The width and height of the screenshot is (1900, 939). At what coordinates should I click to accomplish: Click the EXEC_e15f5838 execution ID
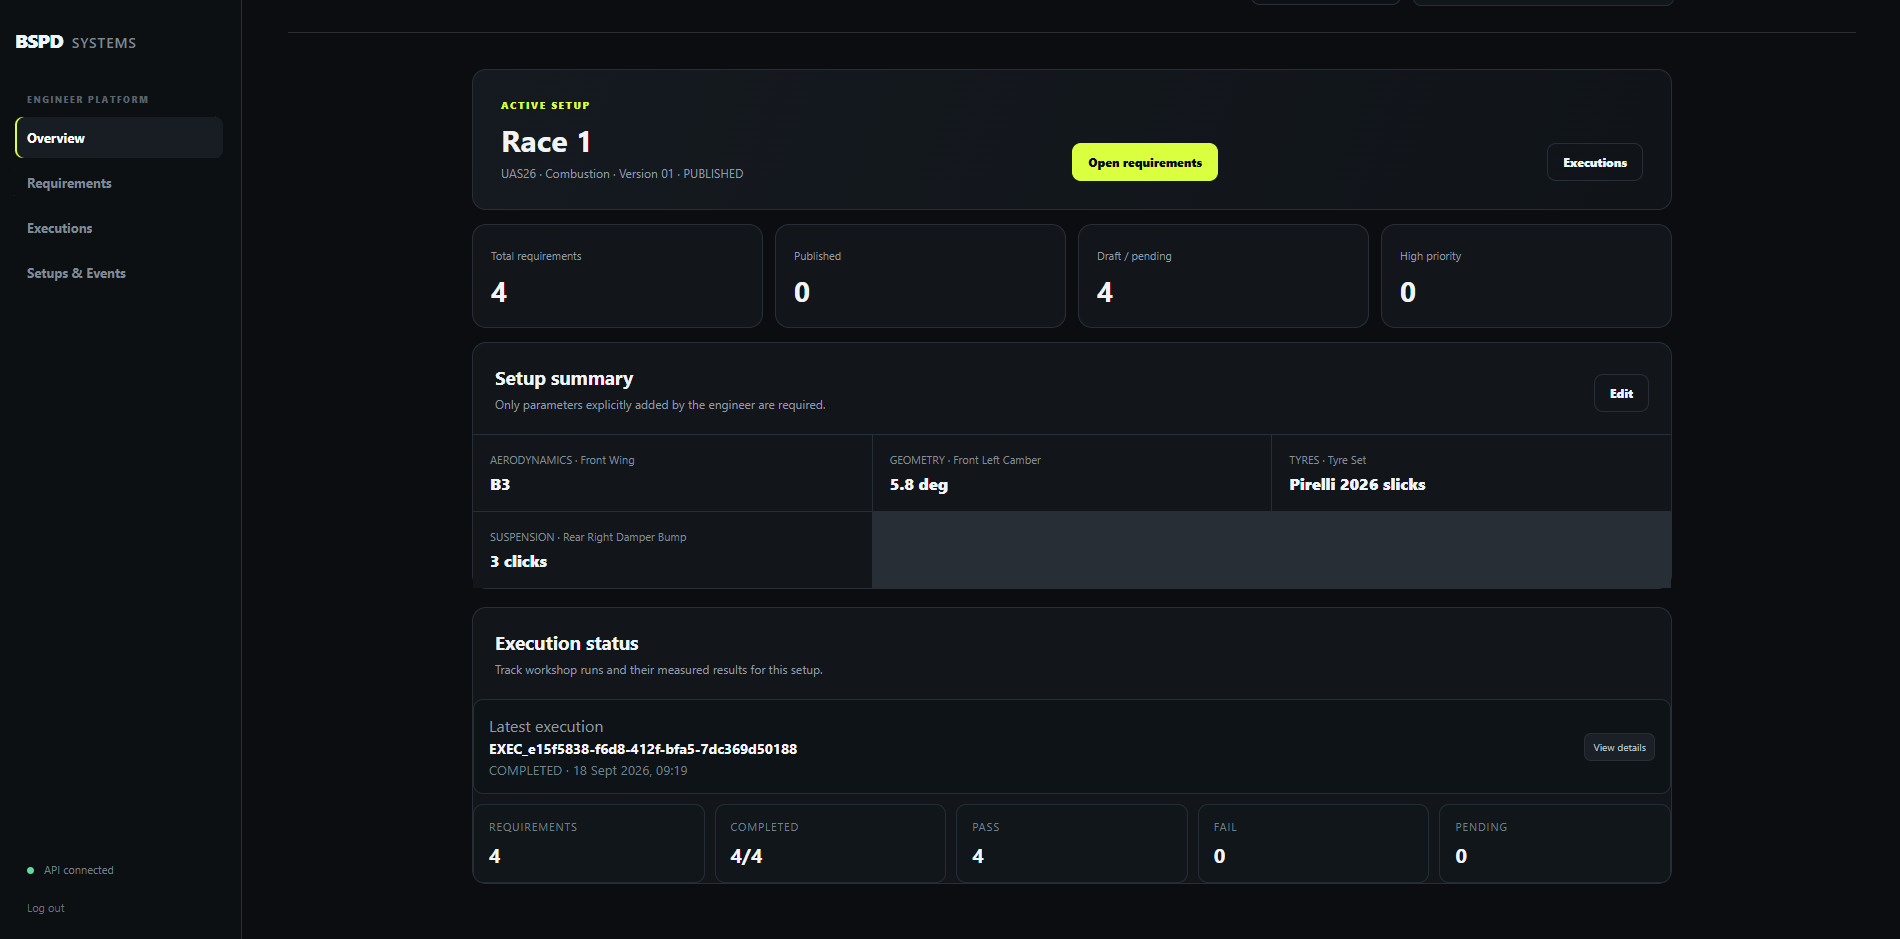tap(643, 749)
